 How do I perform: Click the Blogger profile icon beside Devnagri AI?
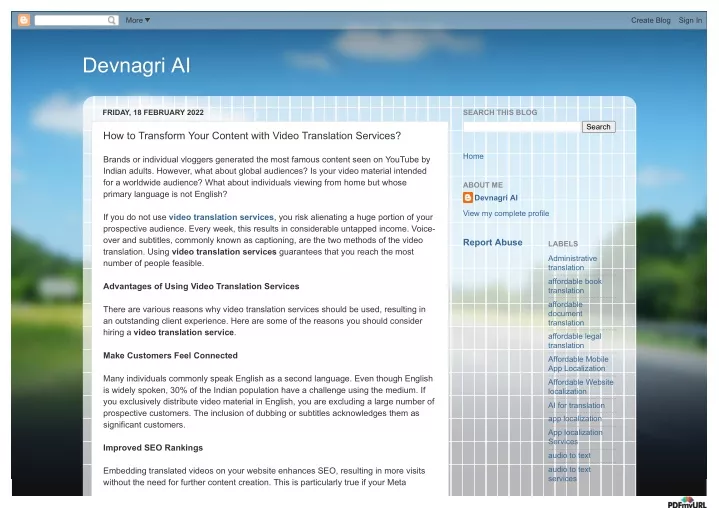[x=468, y=198]
